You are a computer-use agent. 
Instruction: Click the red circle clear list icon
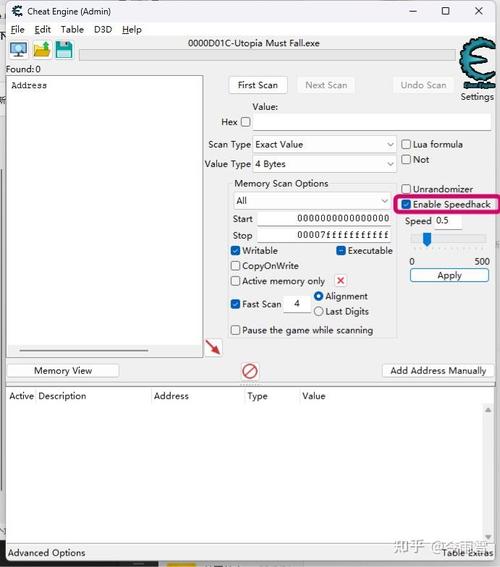tap(250, 371)
